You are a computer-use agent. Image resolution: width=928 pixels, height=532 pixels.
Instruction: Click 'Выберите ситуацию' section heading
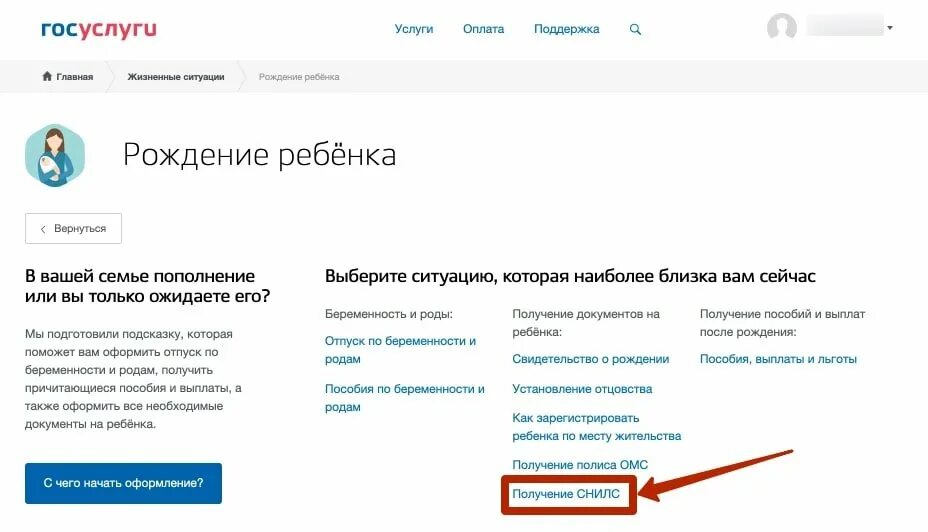[571, 276]
